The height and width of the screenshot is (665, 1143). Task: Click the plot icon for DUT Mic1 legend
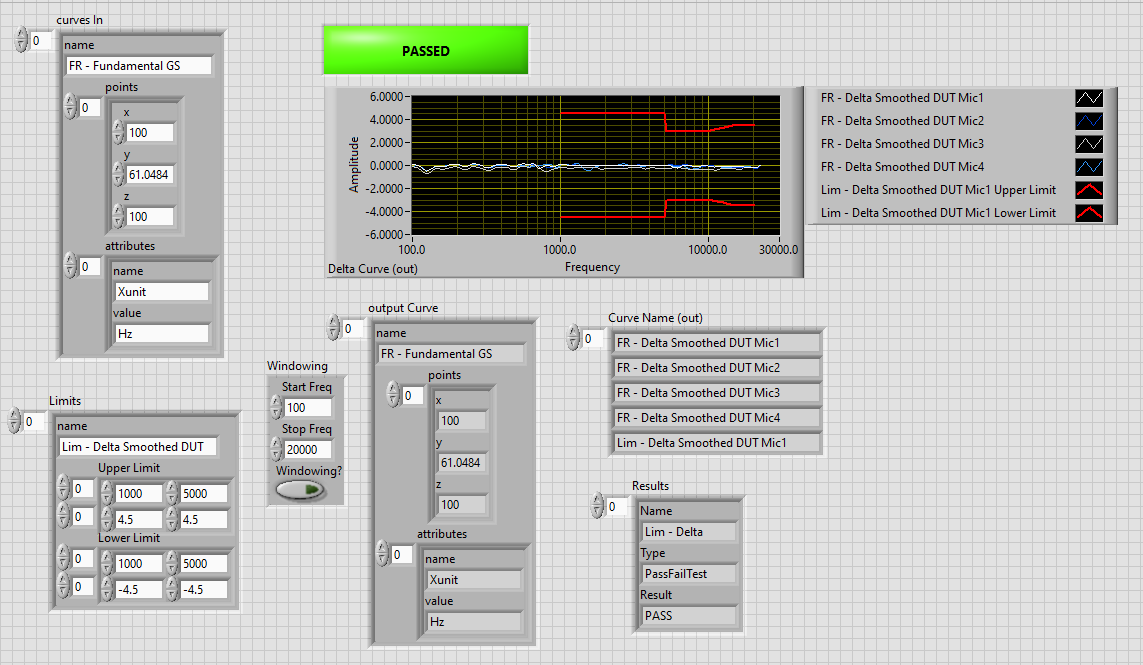1088,98
